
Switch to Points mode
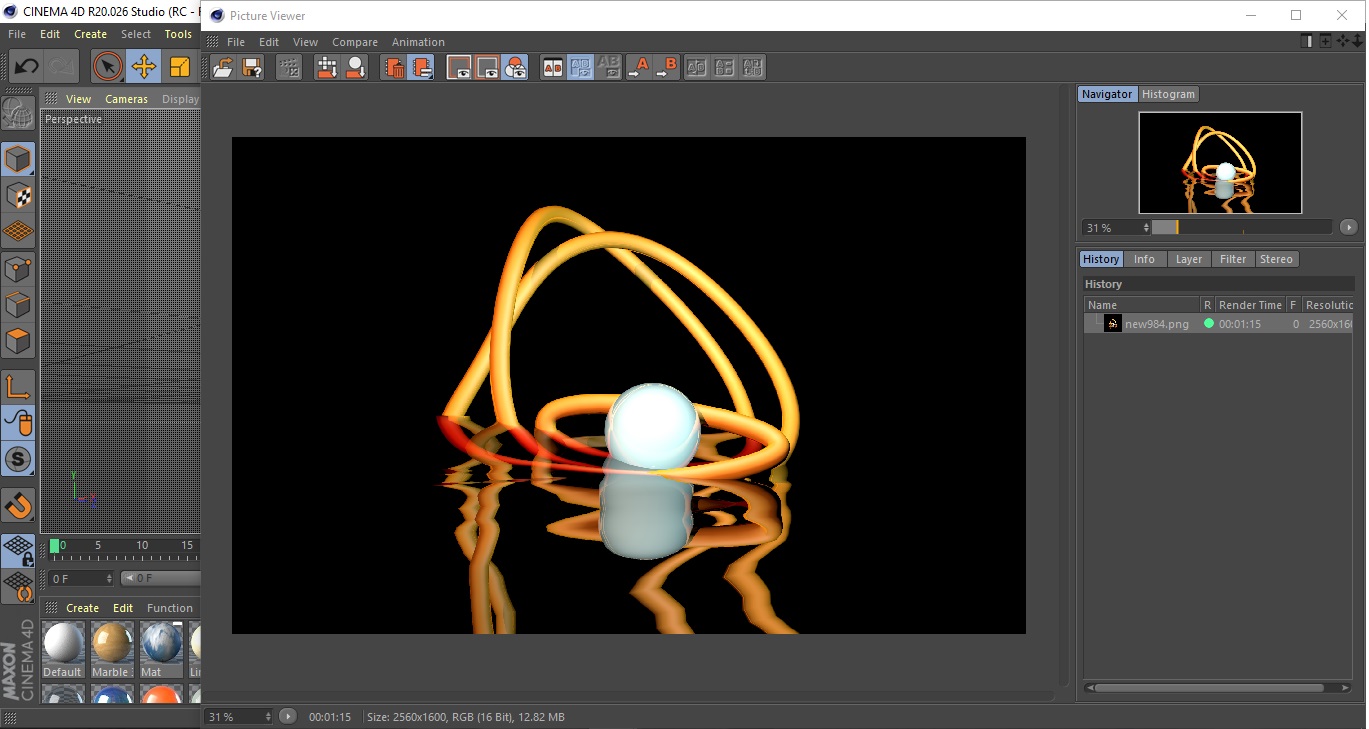click(x=18, y=268)
